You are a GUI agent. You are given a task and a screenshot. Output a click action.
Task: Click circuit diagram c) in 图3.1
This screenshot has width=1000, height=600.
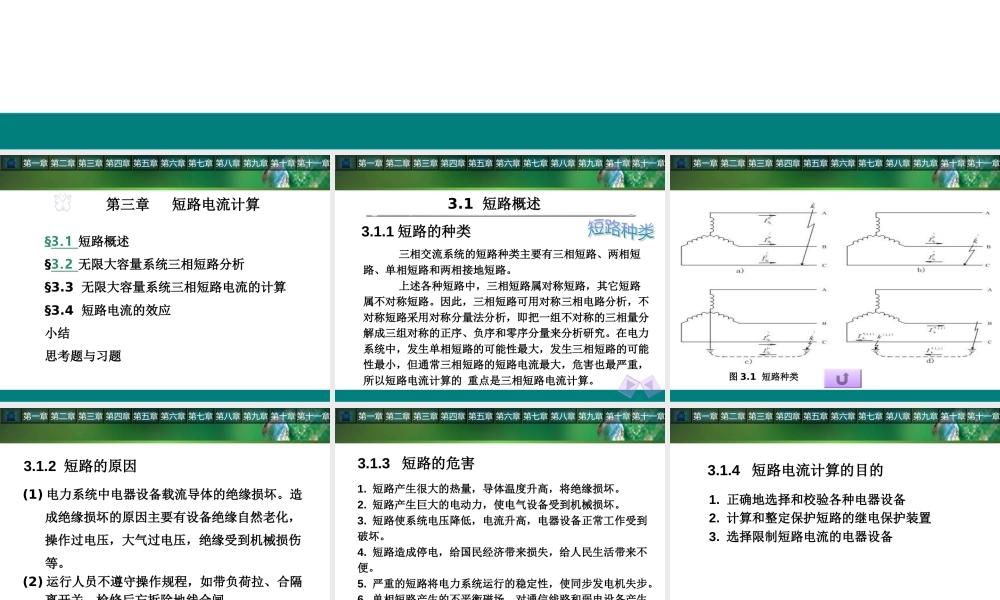click(754, 325)
